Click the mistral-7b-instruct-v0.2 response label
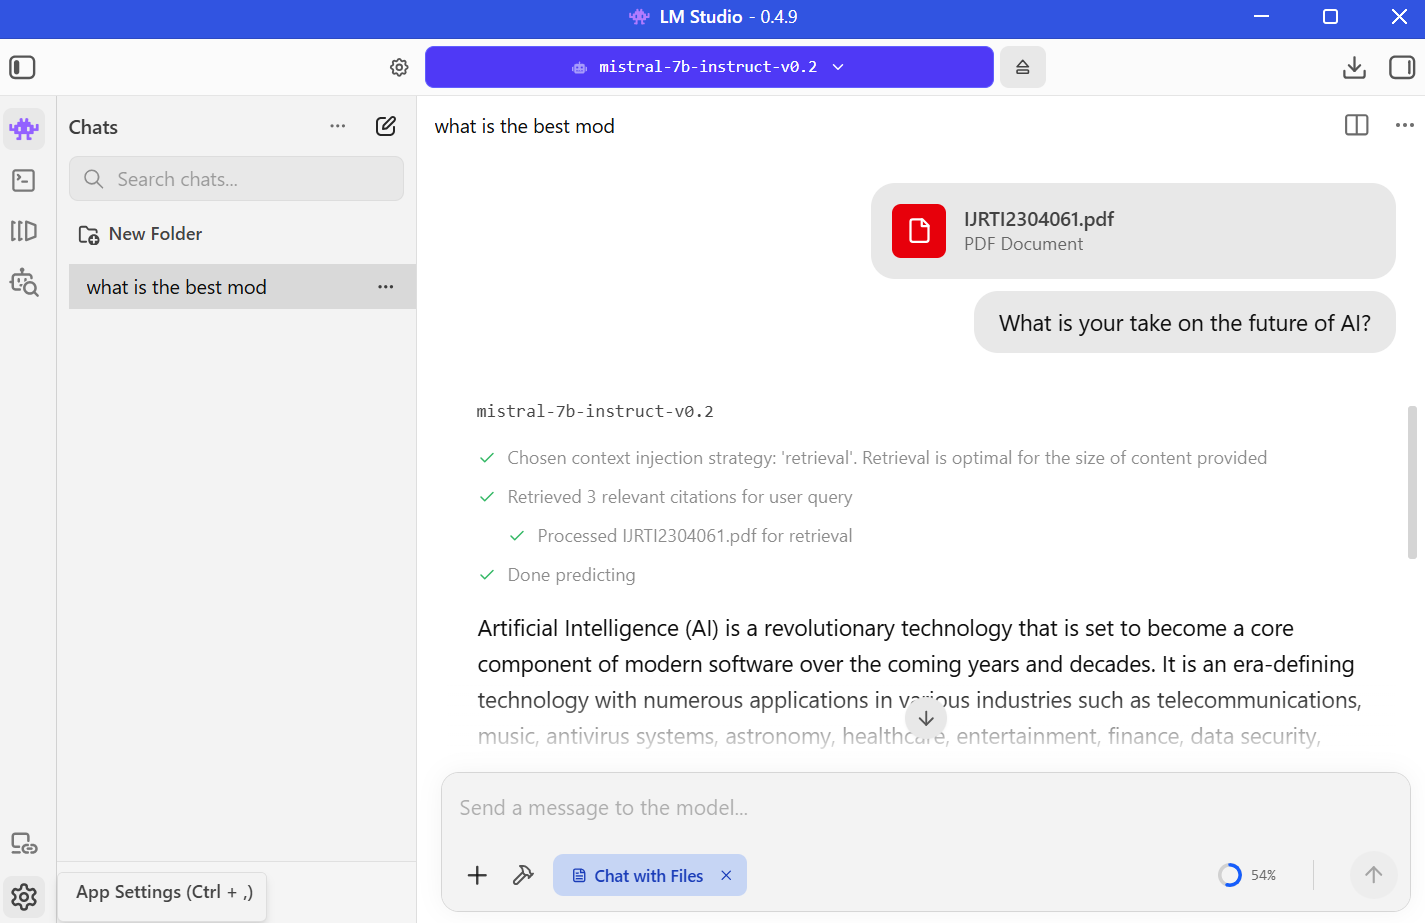The width and height of the screenshot is (1425, 923). tap(595, 411)
